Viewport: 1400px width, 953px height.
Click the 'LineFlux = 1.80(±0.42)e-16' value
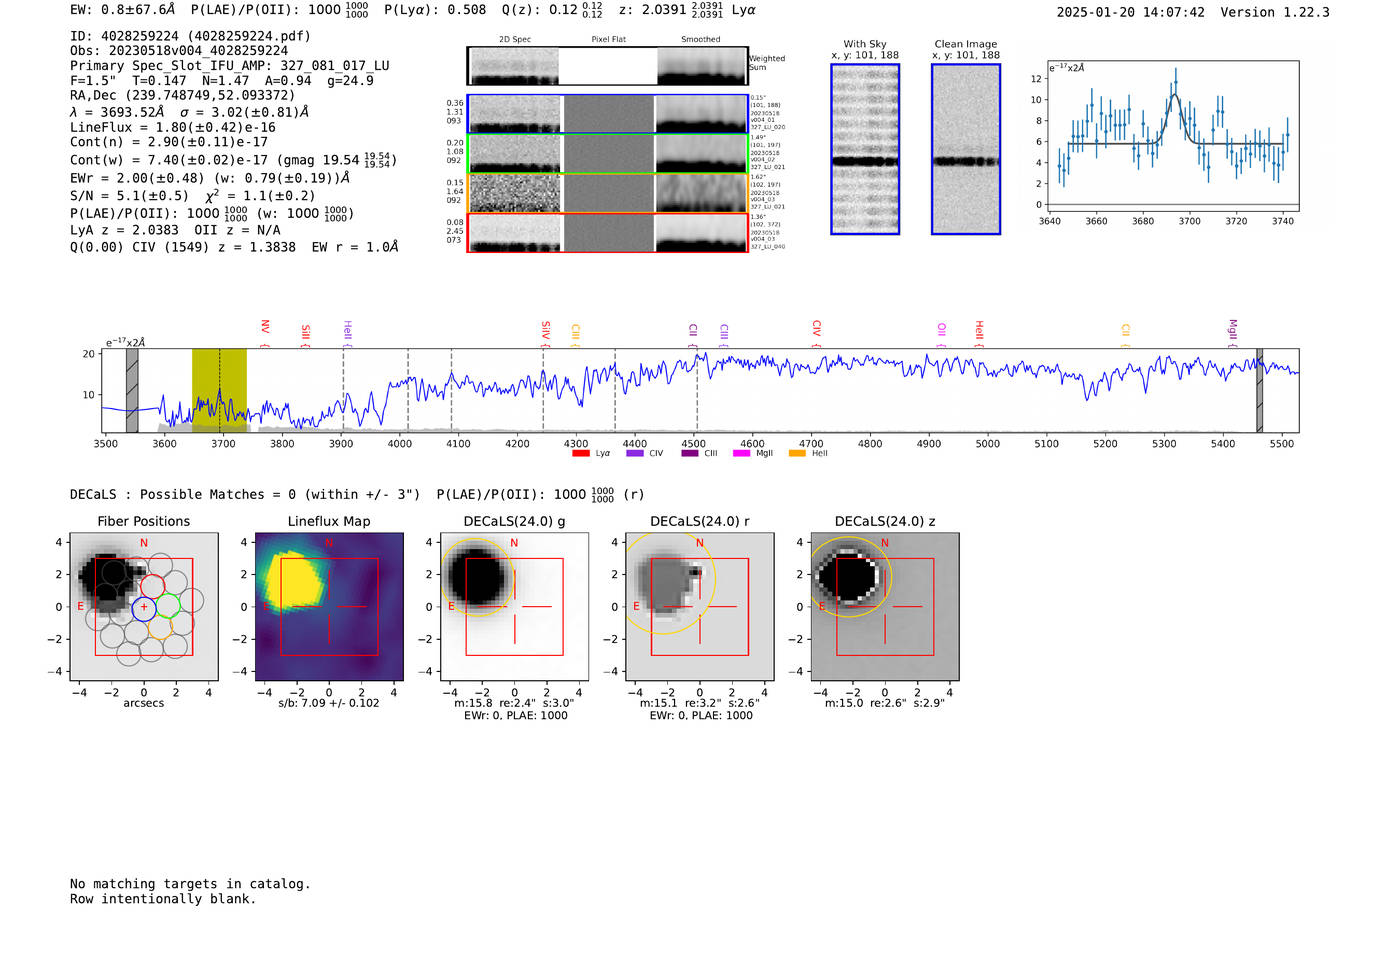pos(173,128)
